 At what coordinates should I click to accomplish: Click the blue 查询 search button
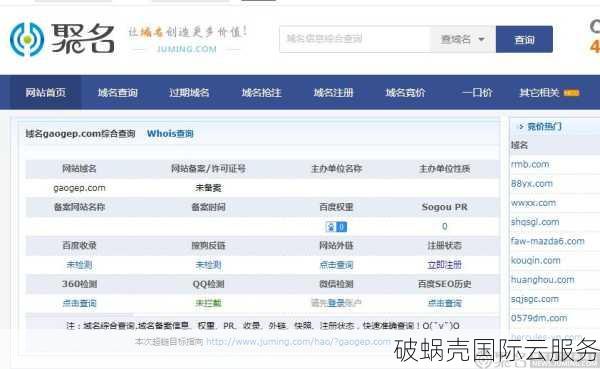[524, 39]
